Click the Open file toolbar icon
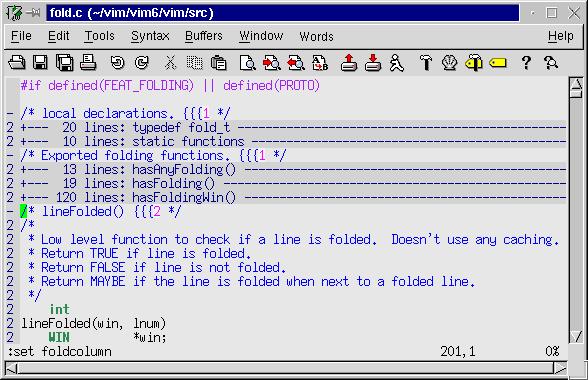Screen dimensions: 588x380 17,63
